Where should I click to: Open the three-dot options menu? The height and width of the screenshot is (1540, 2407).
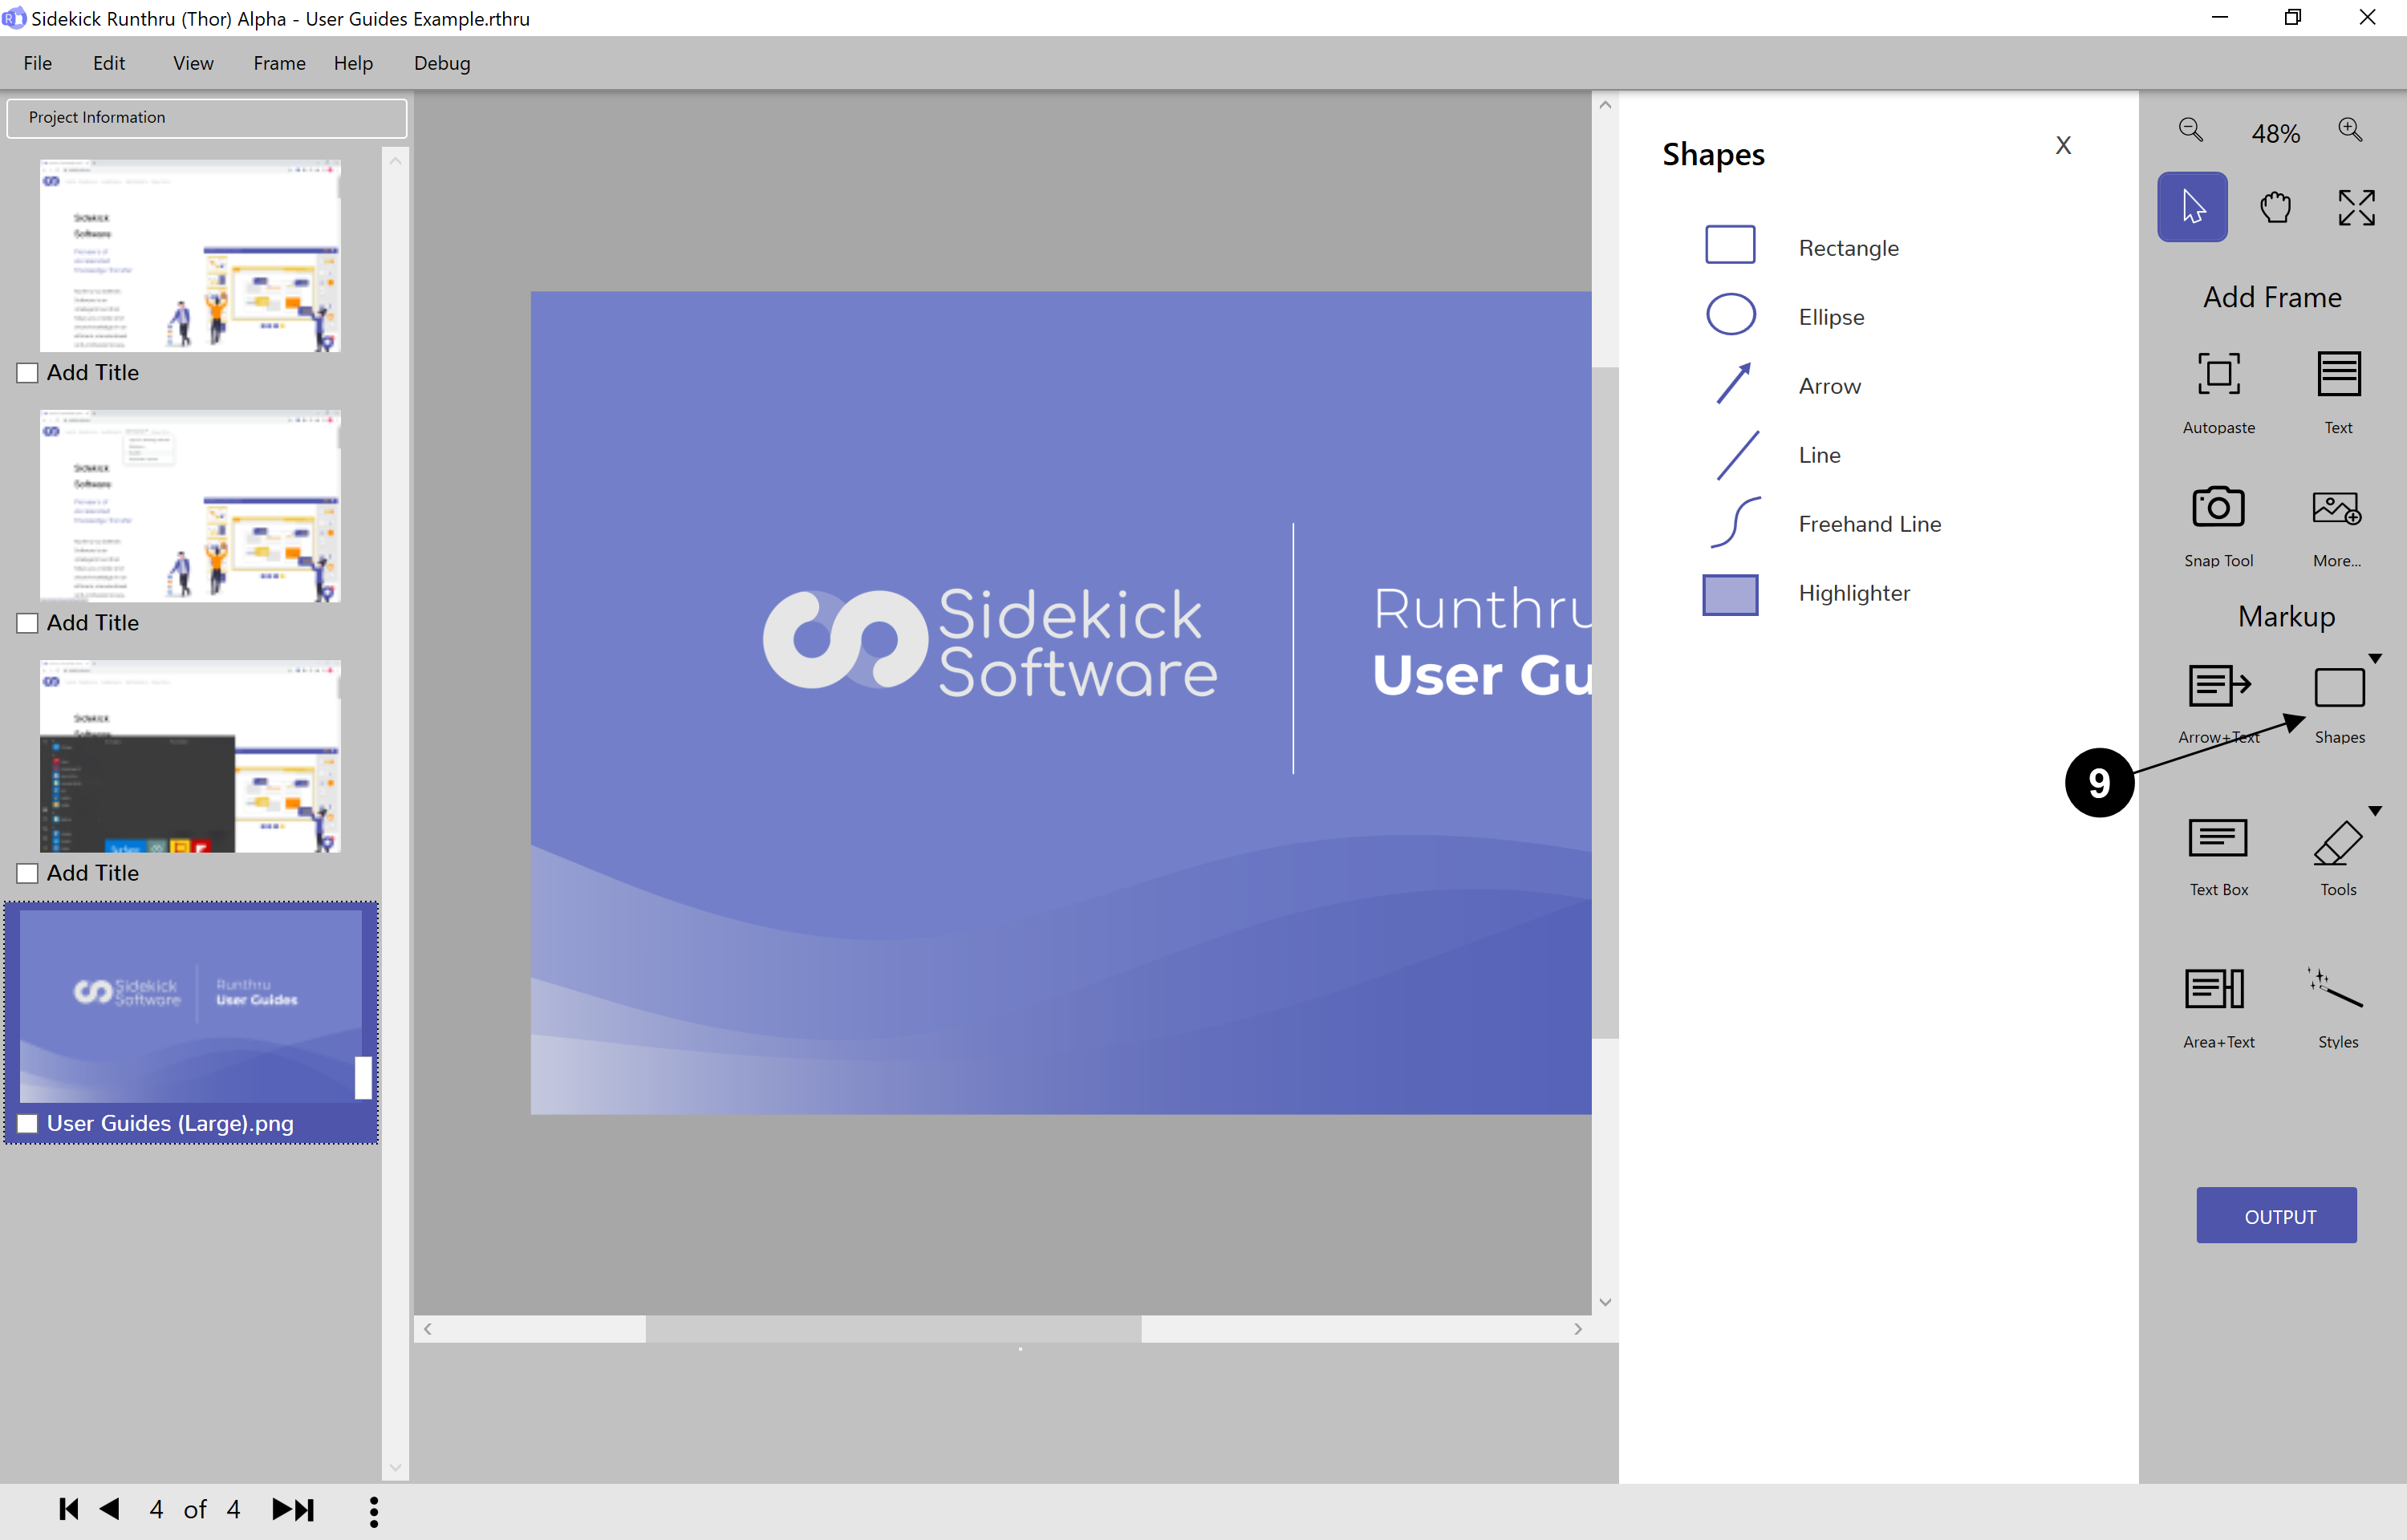pos(373,1511)
